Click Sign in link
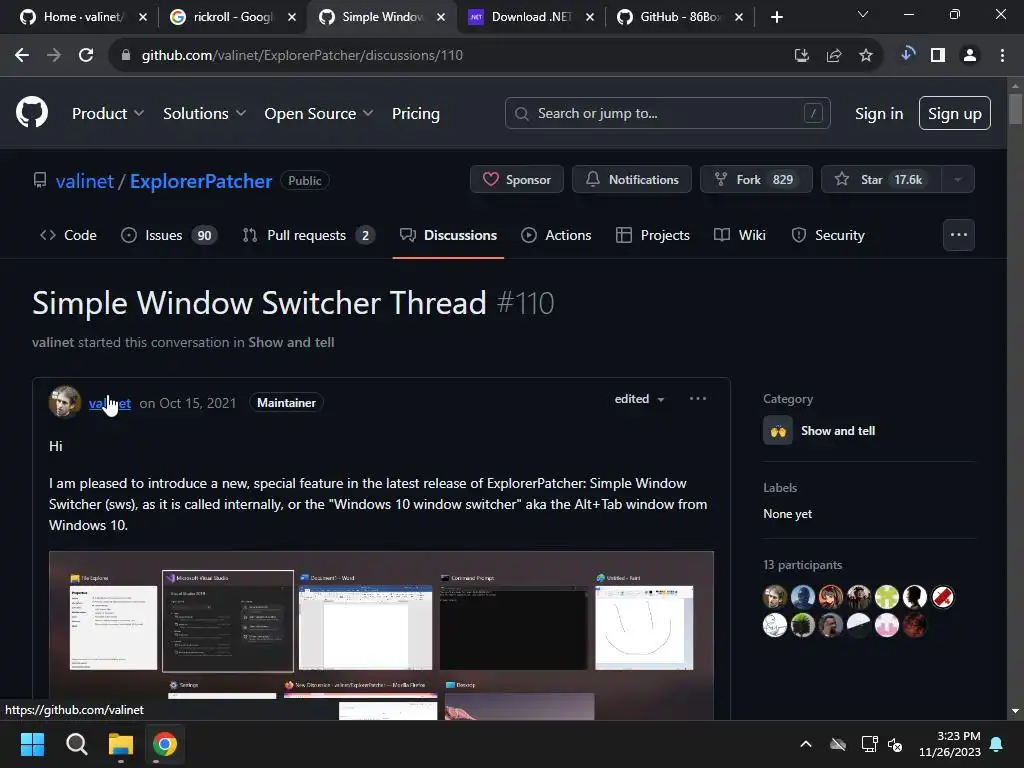Screen dimensions: 1024x768 pyautogui.click(x=878, y=114)
